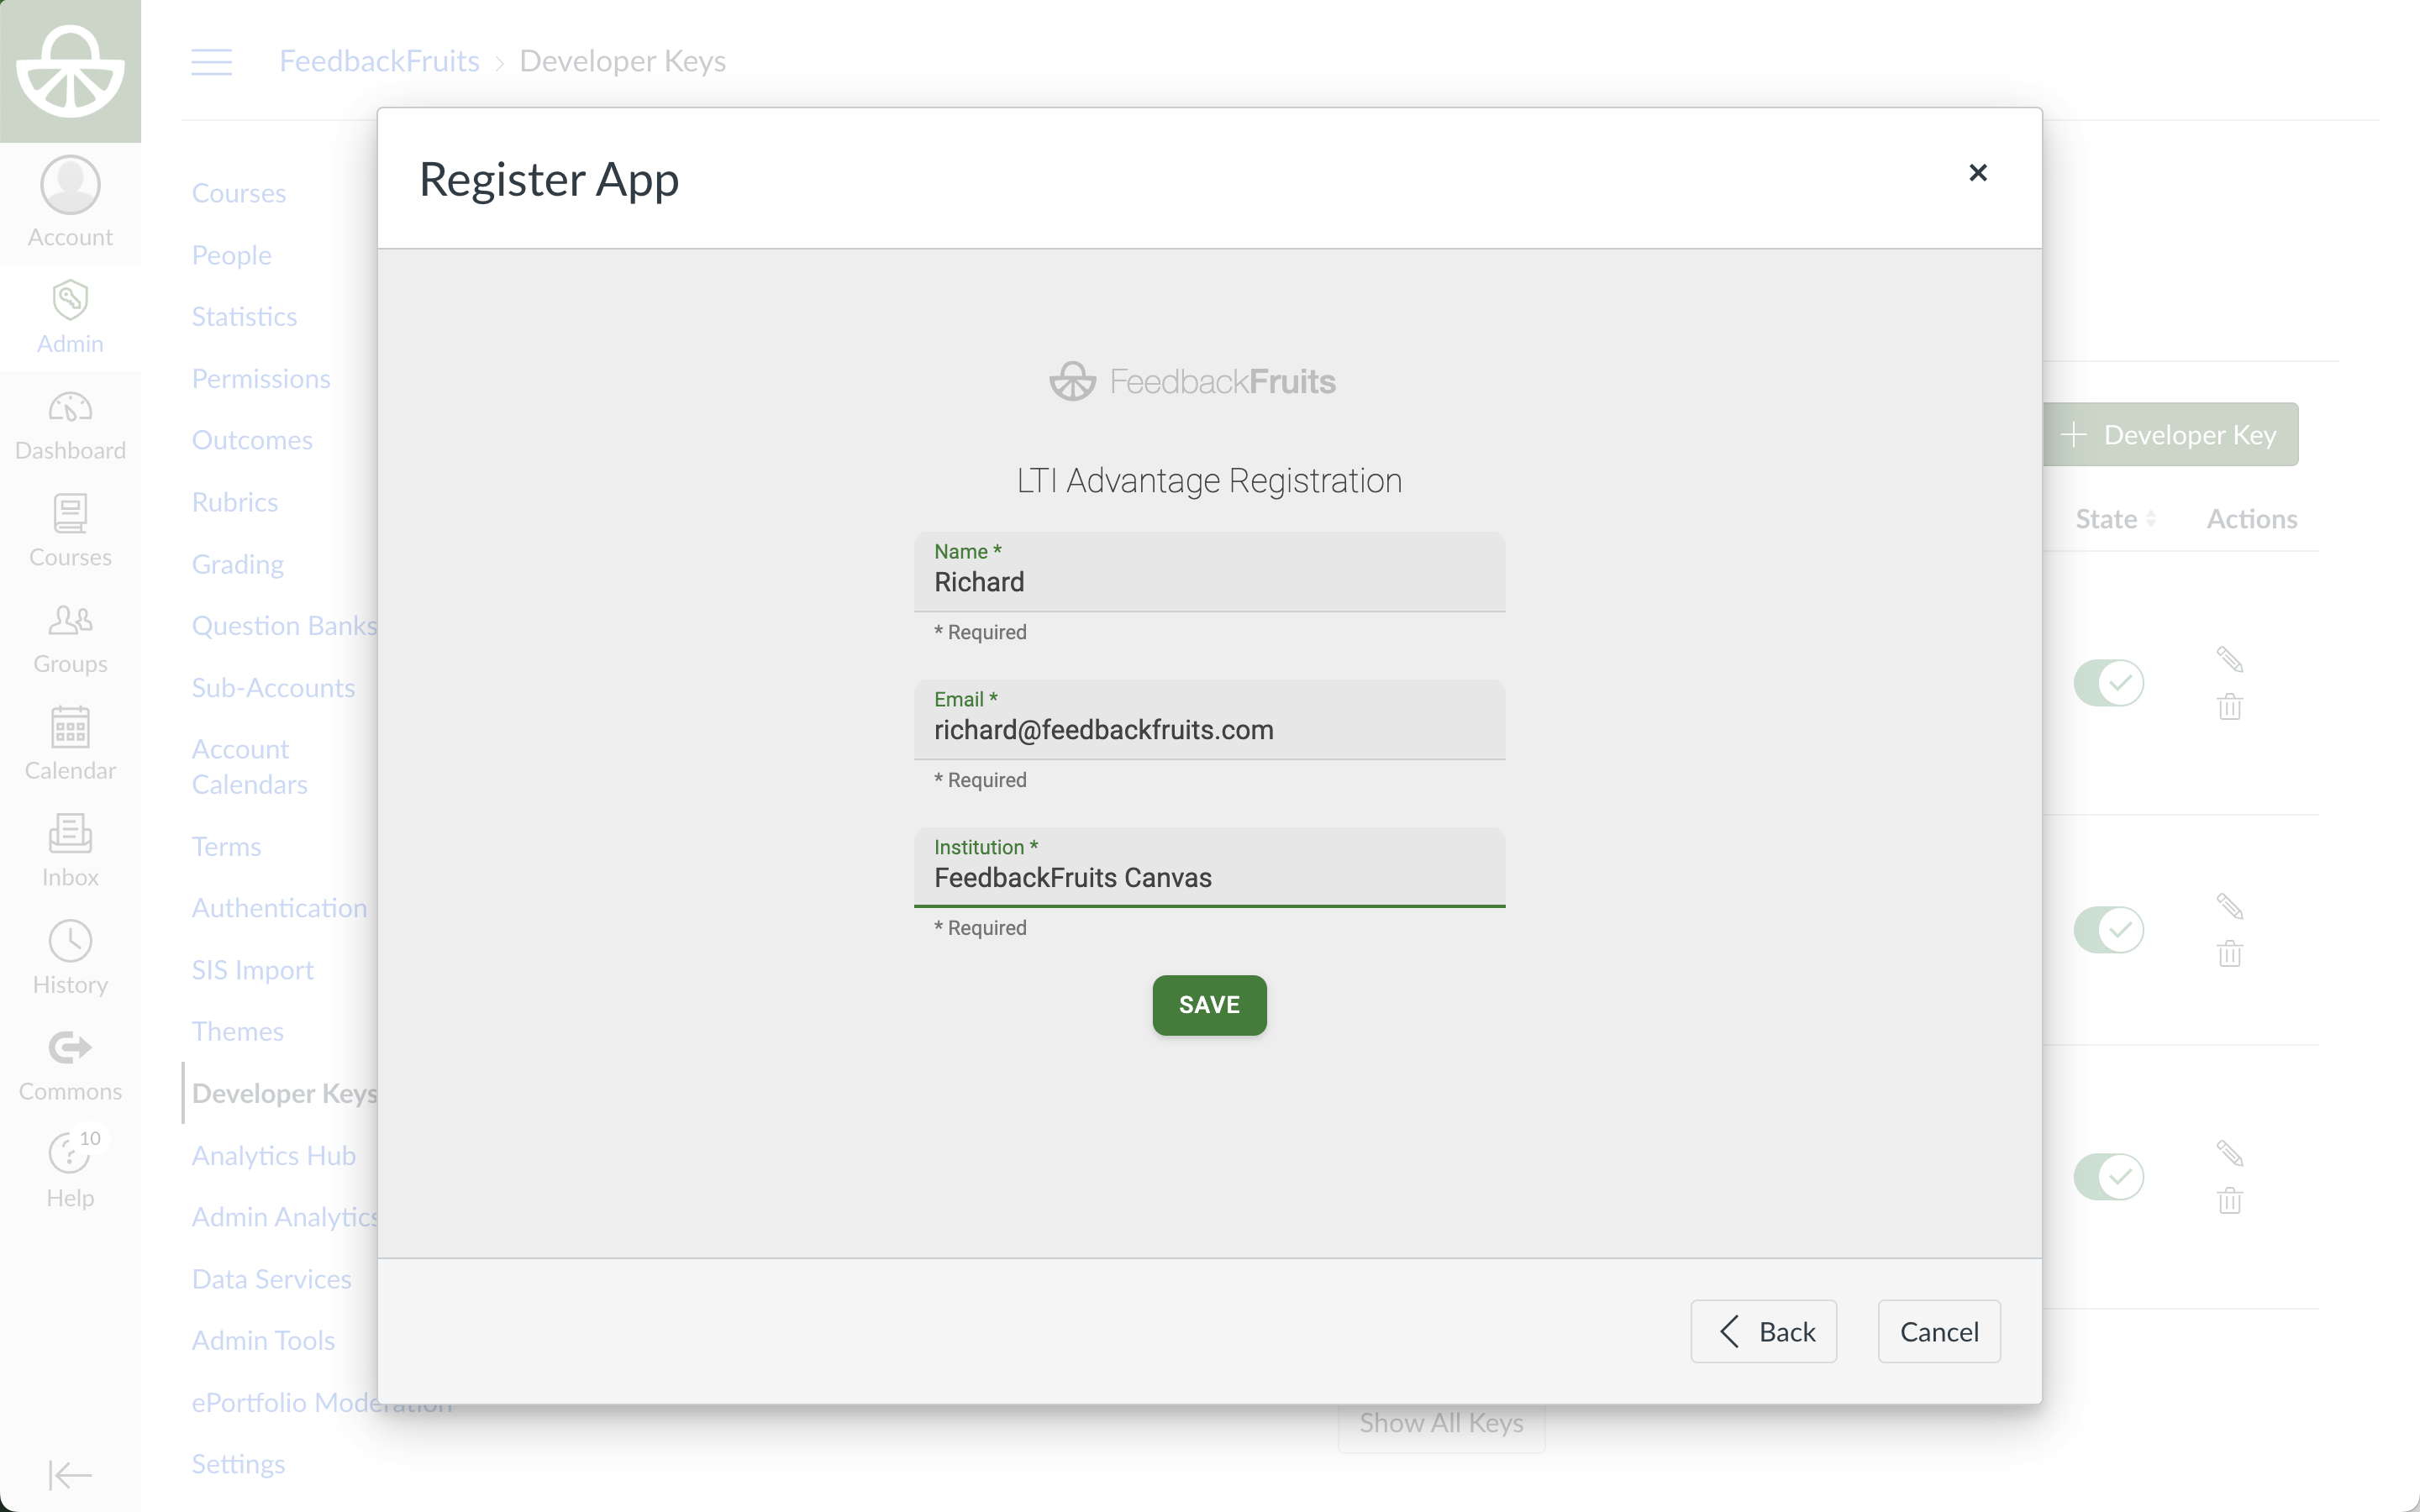Viewport: 2420px width, 1512px height.
Task: Click the trash delete icon in last key row
Action: pos(2229,1200)
